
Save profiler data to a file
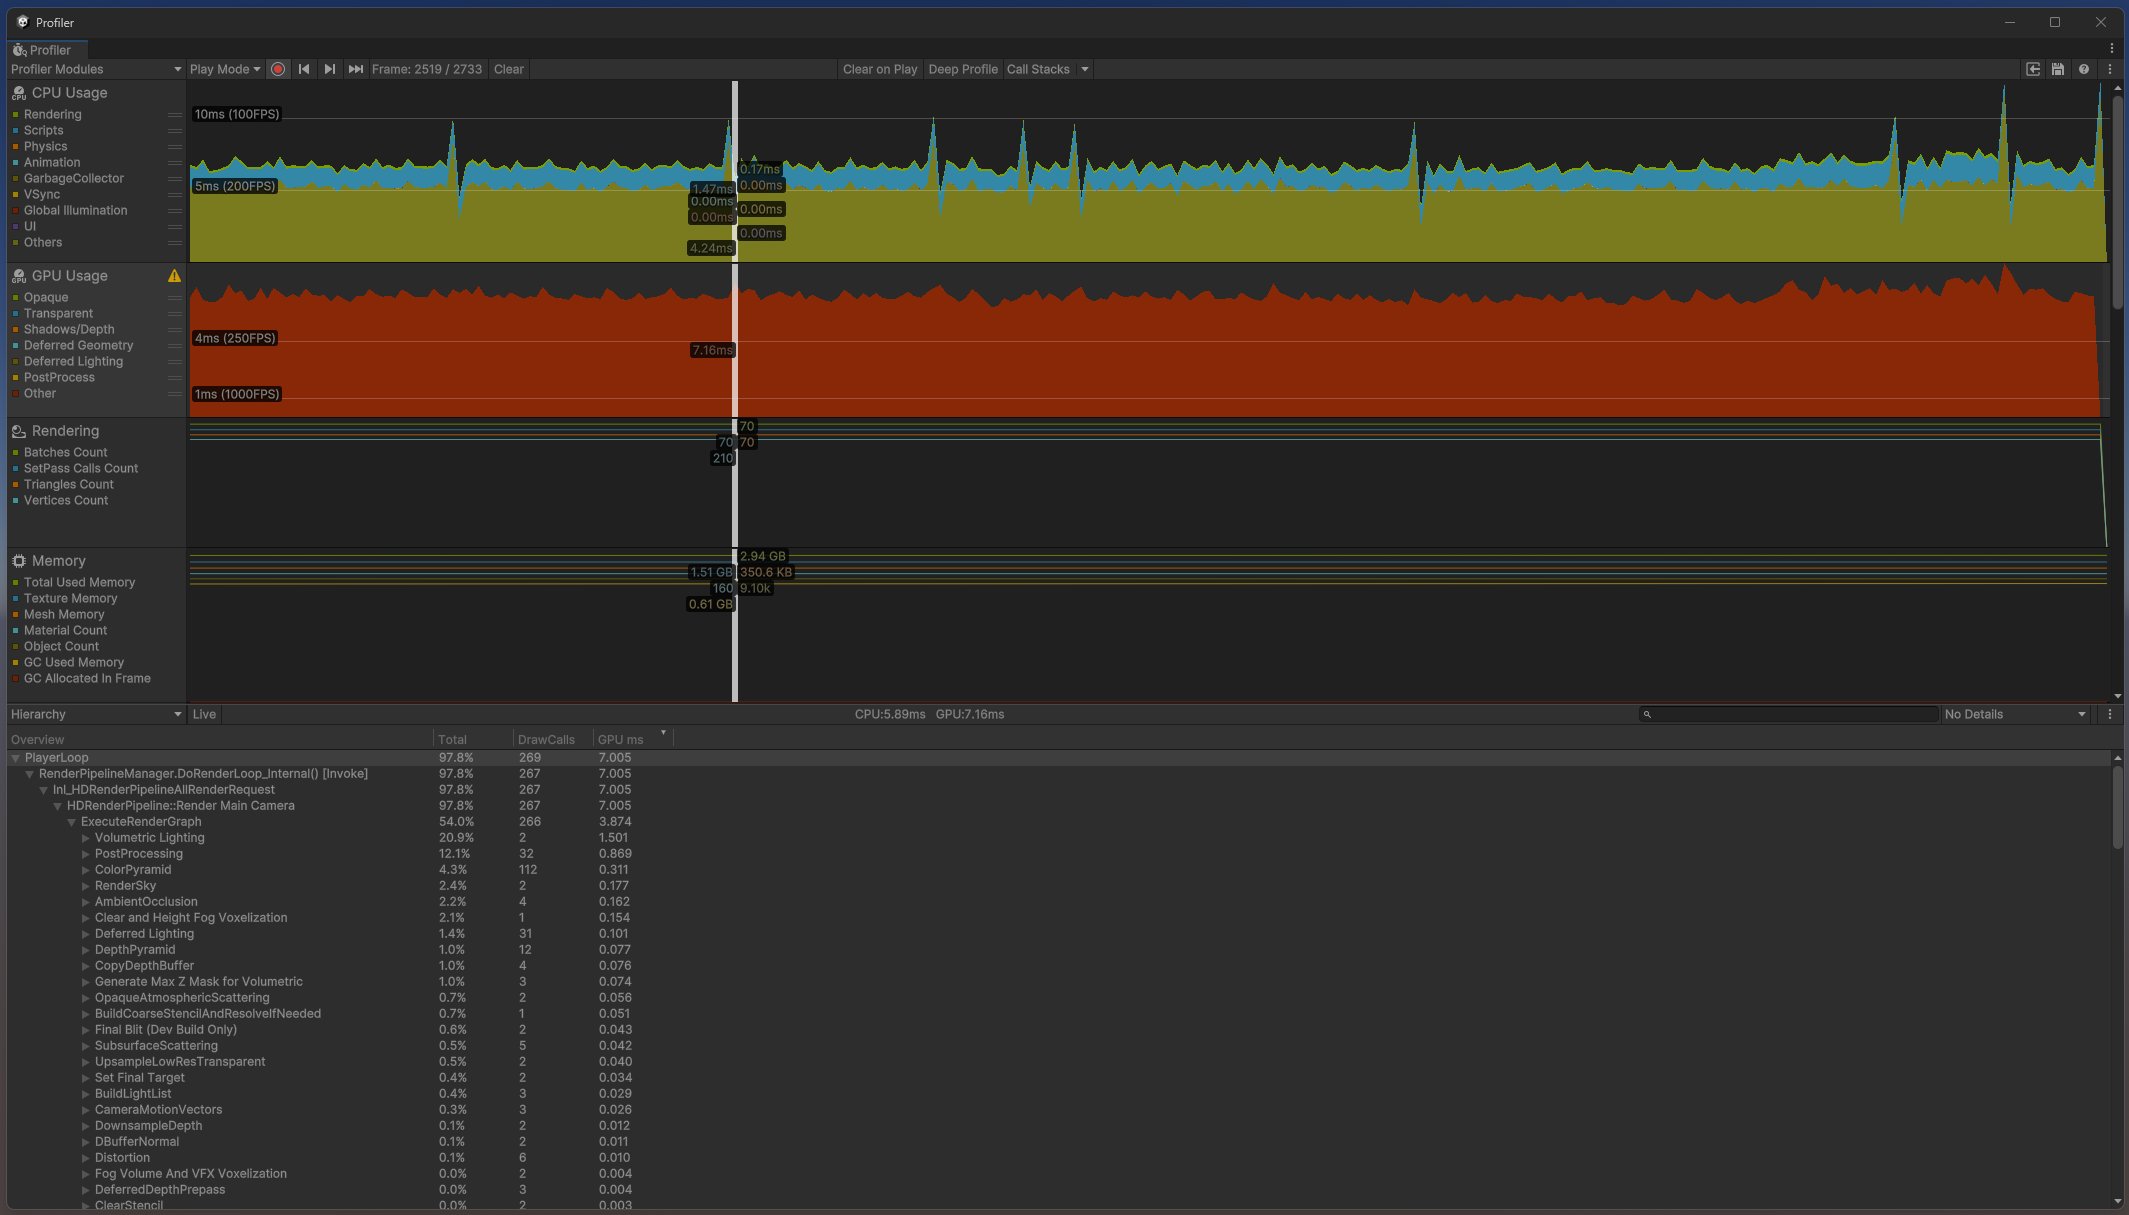2057,69
